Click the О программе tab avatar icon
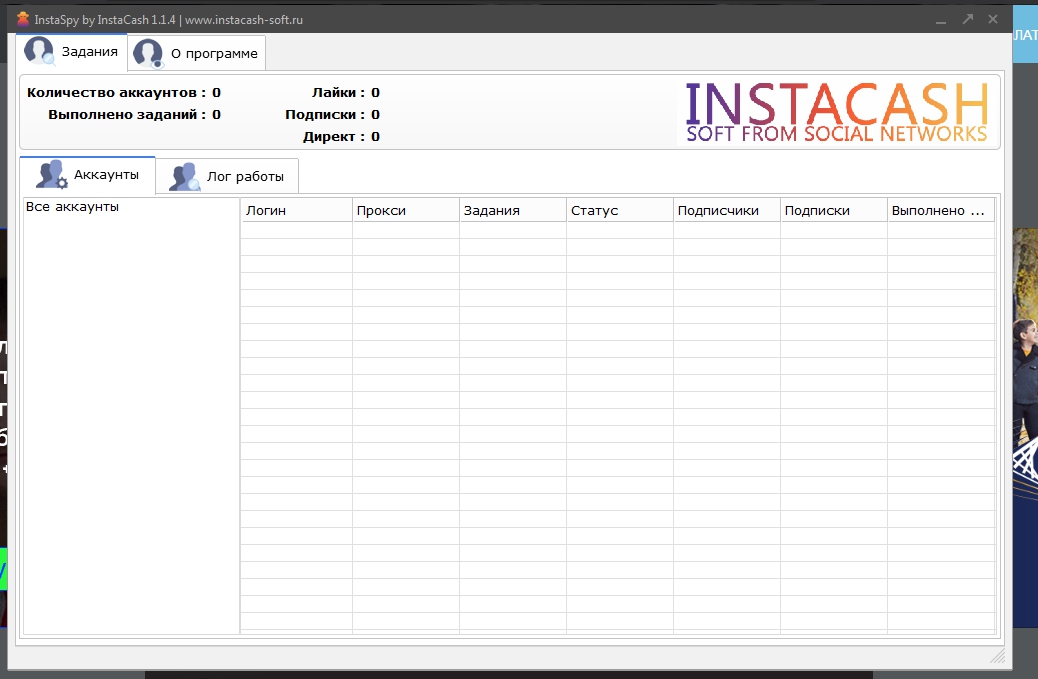 pos(148,53)
